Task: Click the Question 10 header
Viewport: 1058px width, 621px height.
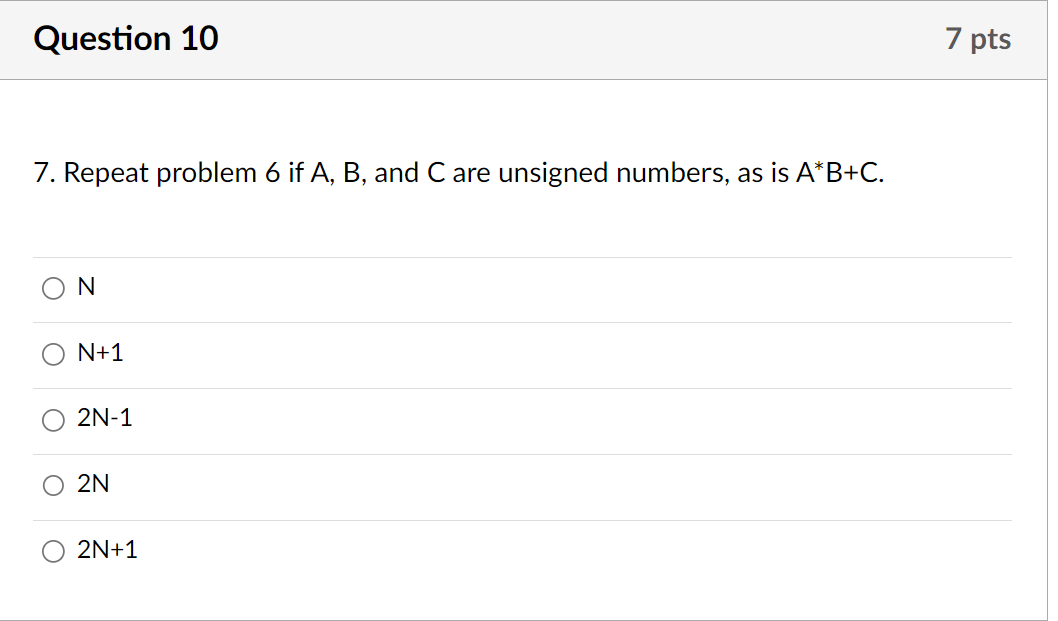Action: [x=125, y=39]
